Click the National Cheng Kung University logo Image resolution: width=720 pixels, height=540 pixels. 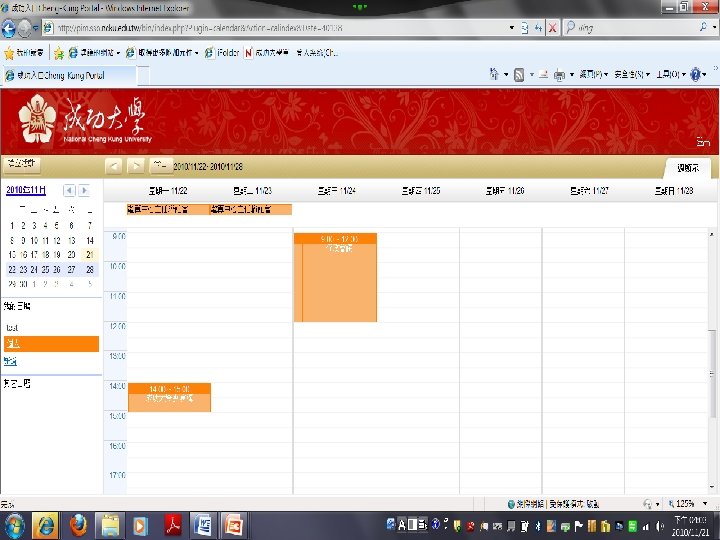(85, 120)
